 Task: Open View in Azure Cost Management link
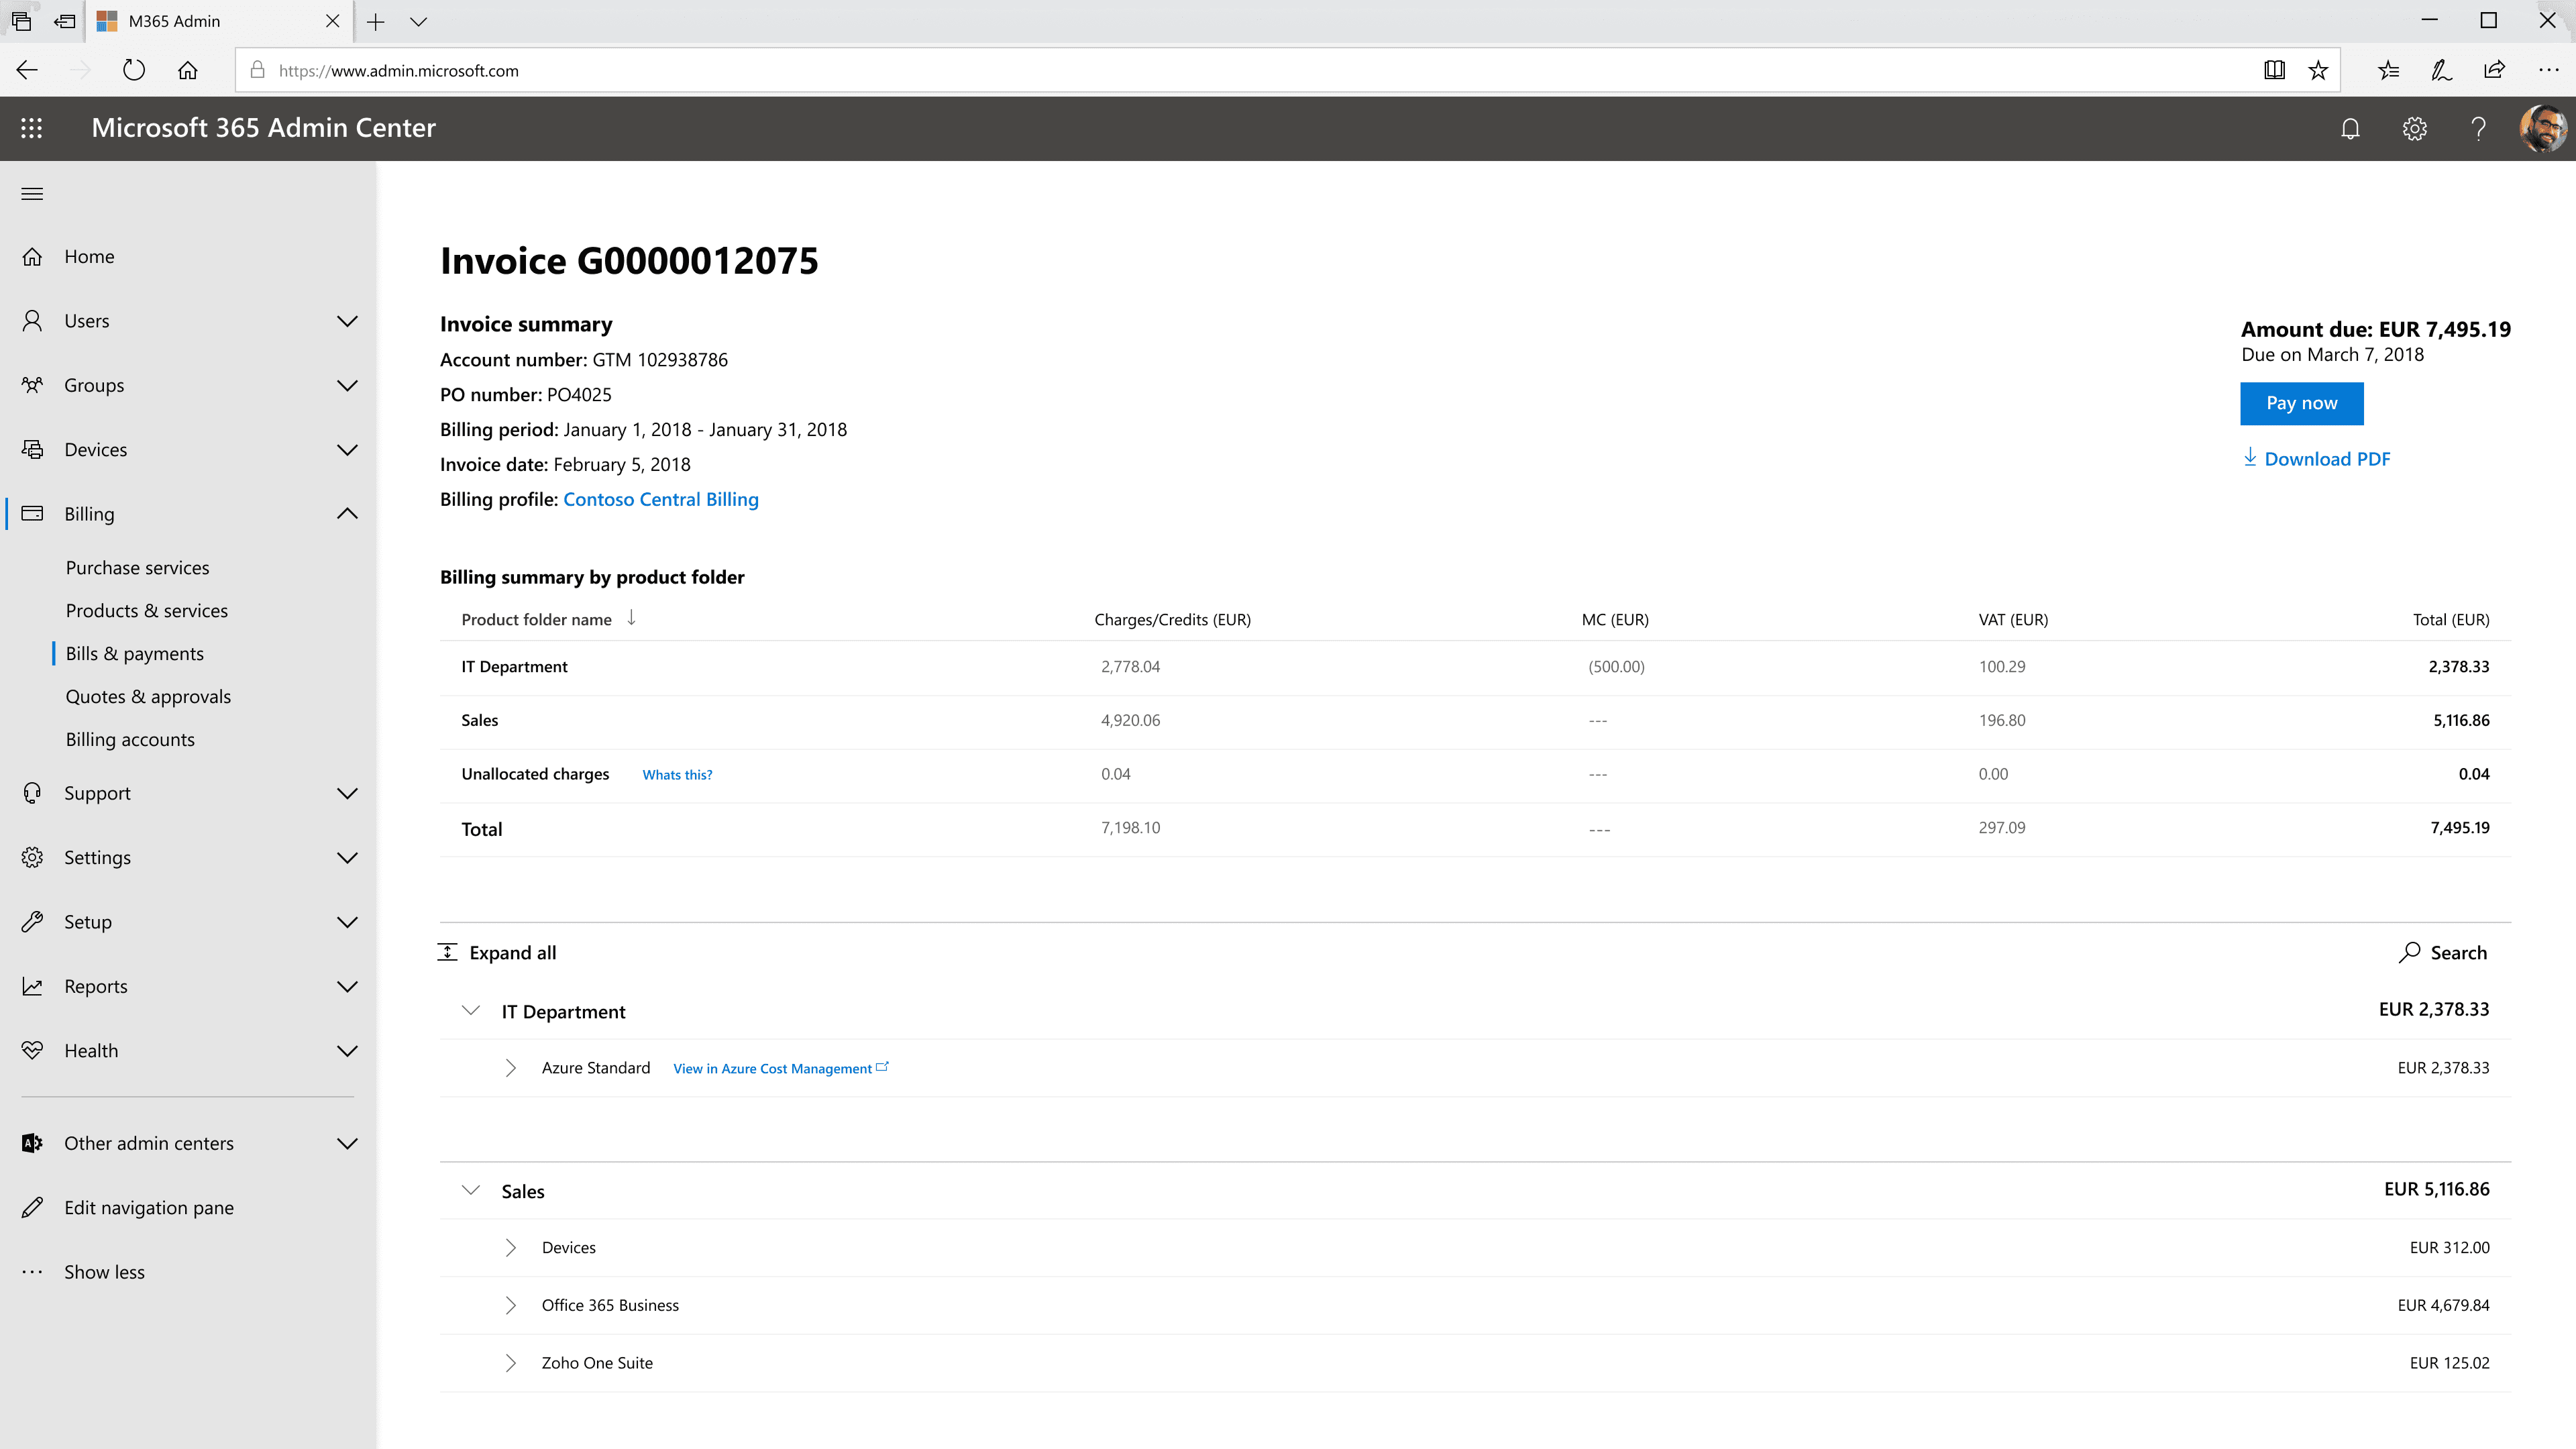pyautogui.click(x=781, y=1069)
